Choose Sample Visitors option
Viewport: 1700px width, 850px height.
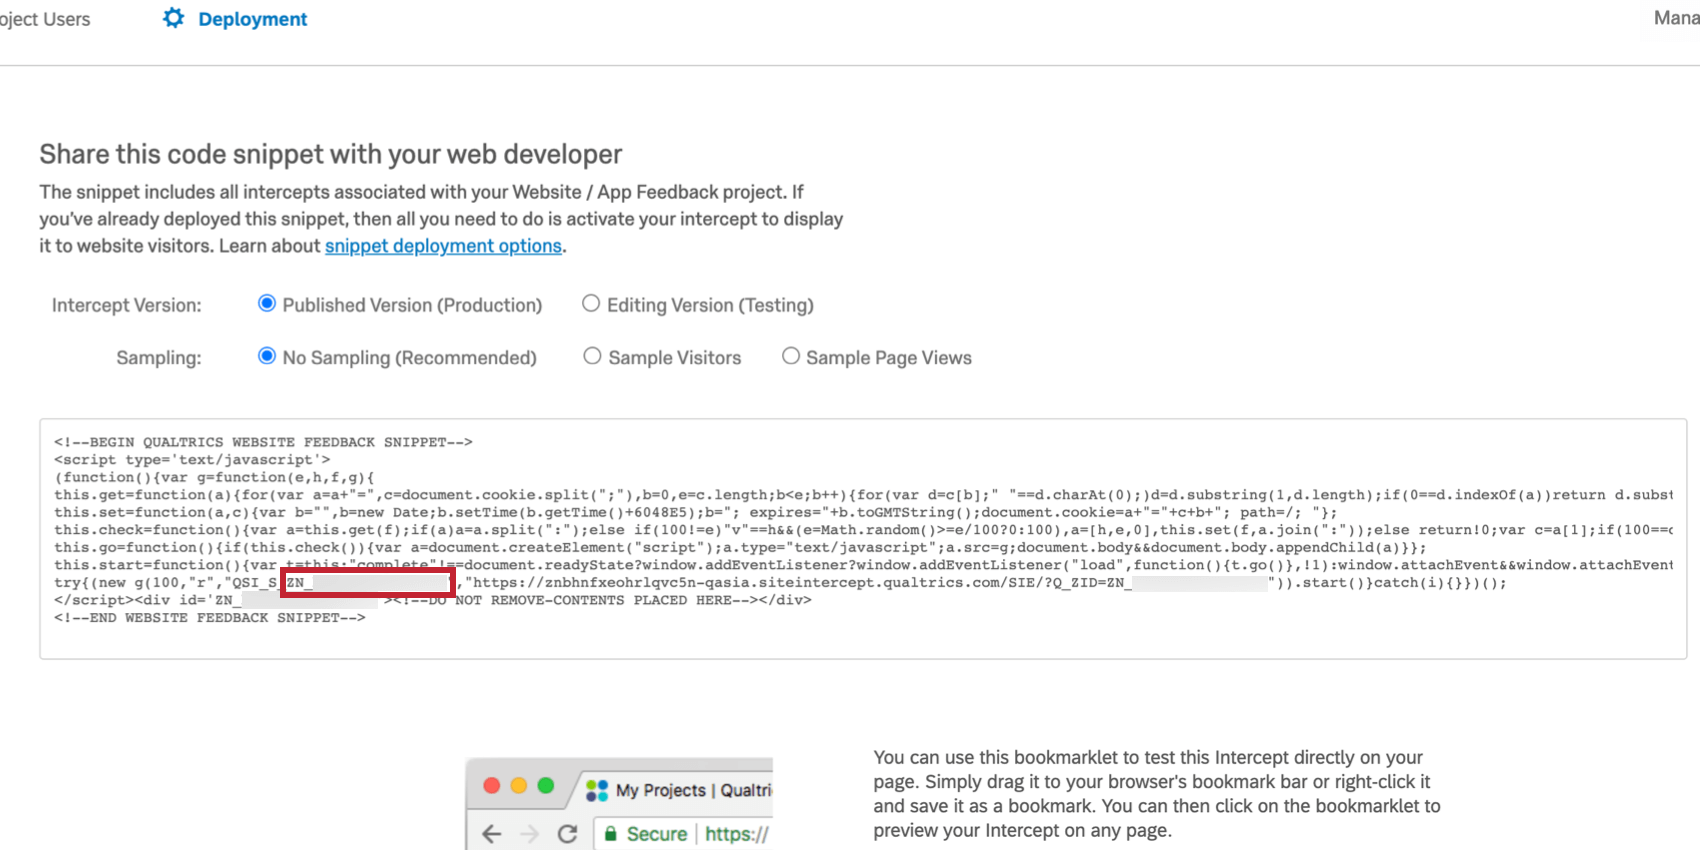click(592, 356)
